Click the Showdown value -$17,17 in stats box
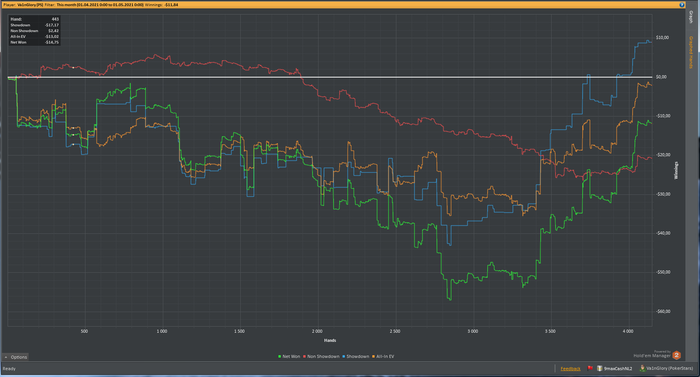700x377 pixels. tap(52, 25)
